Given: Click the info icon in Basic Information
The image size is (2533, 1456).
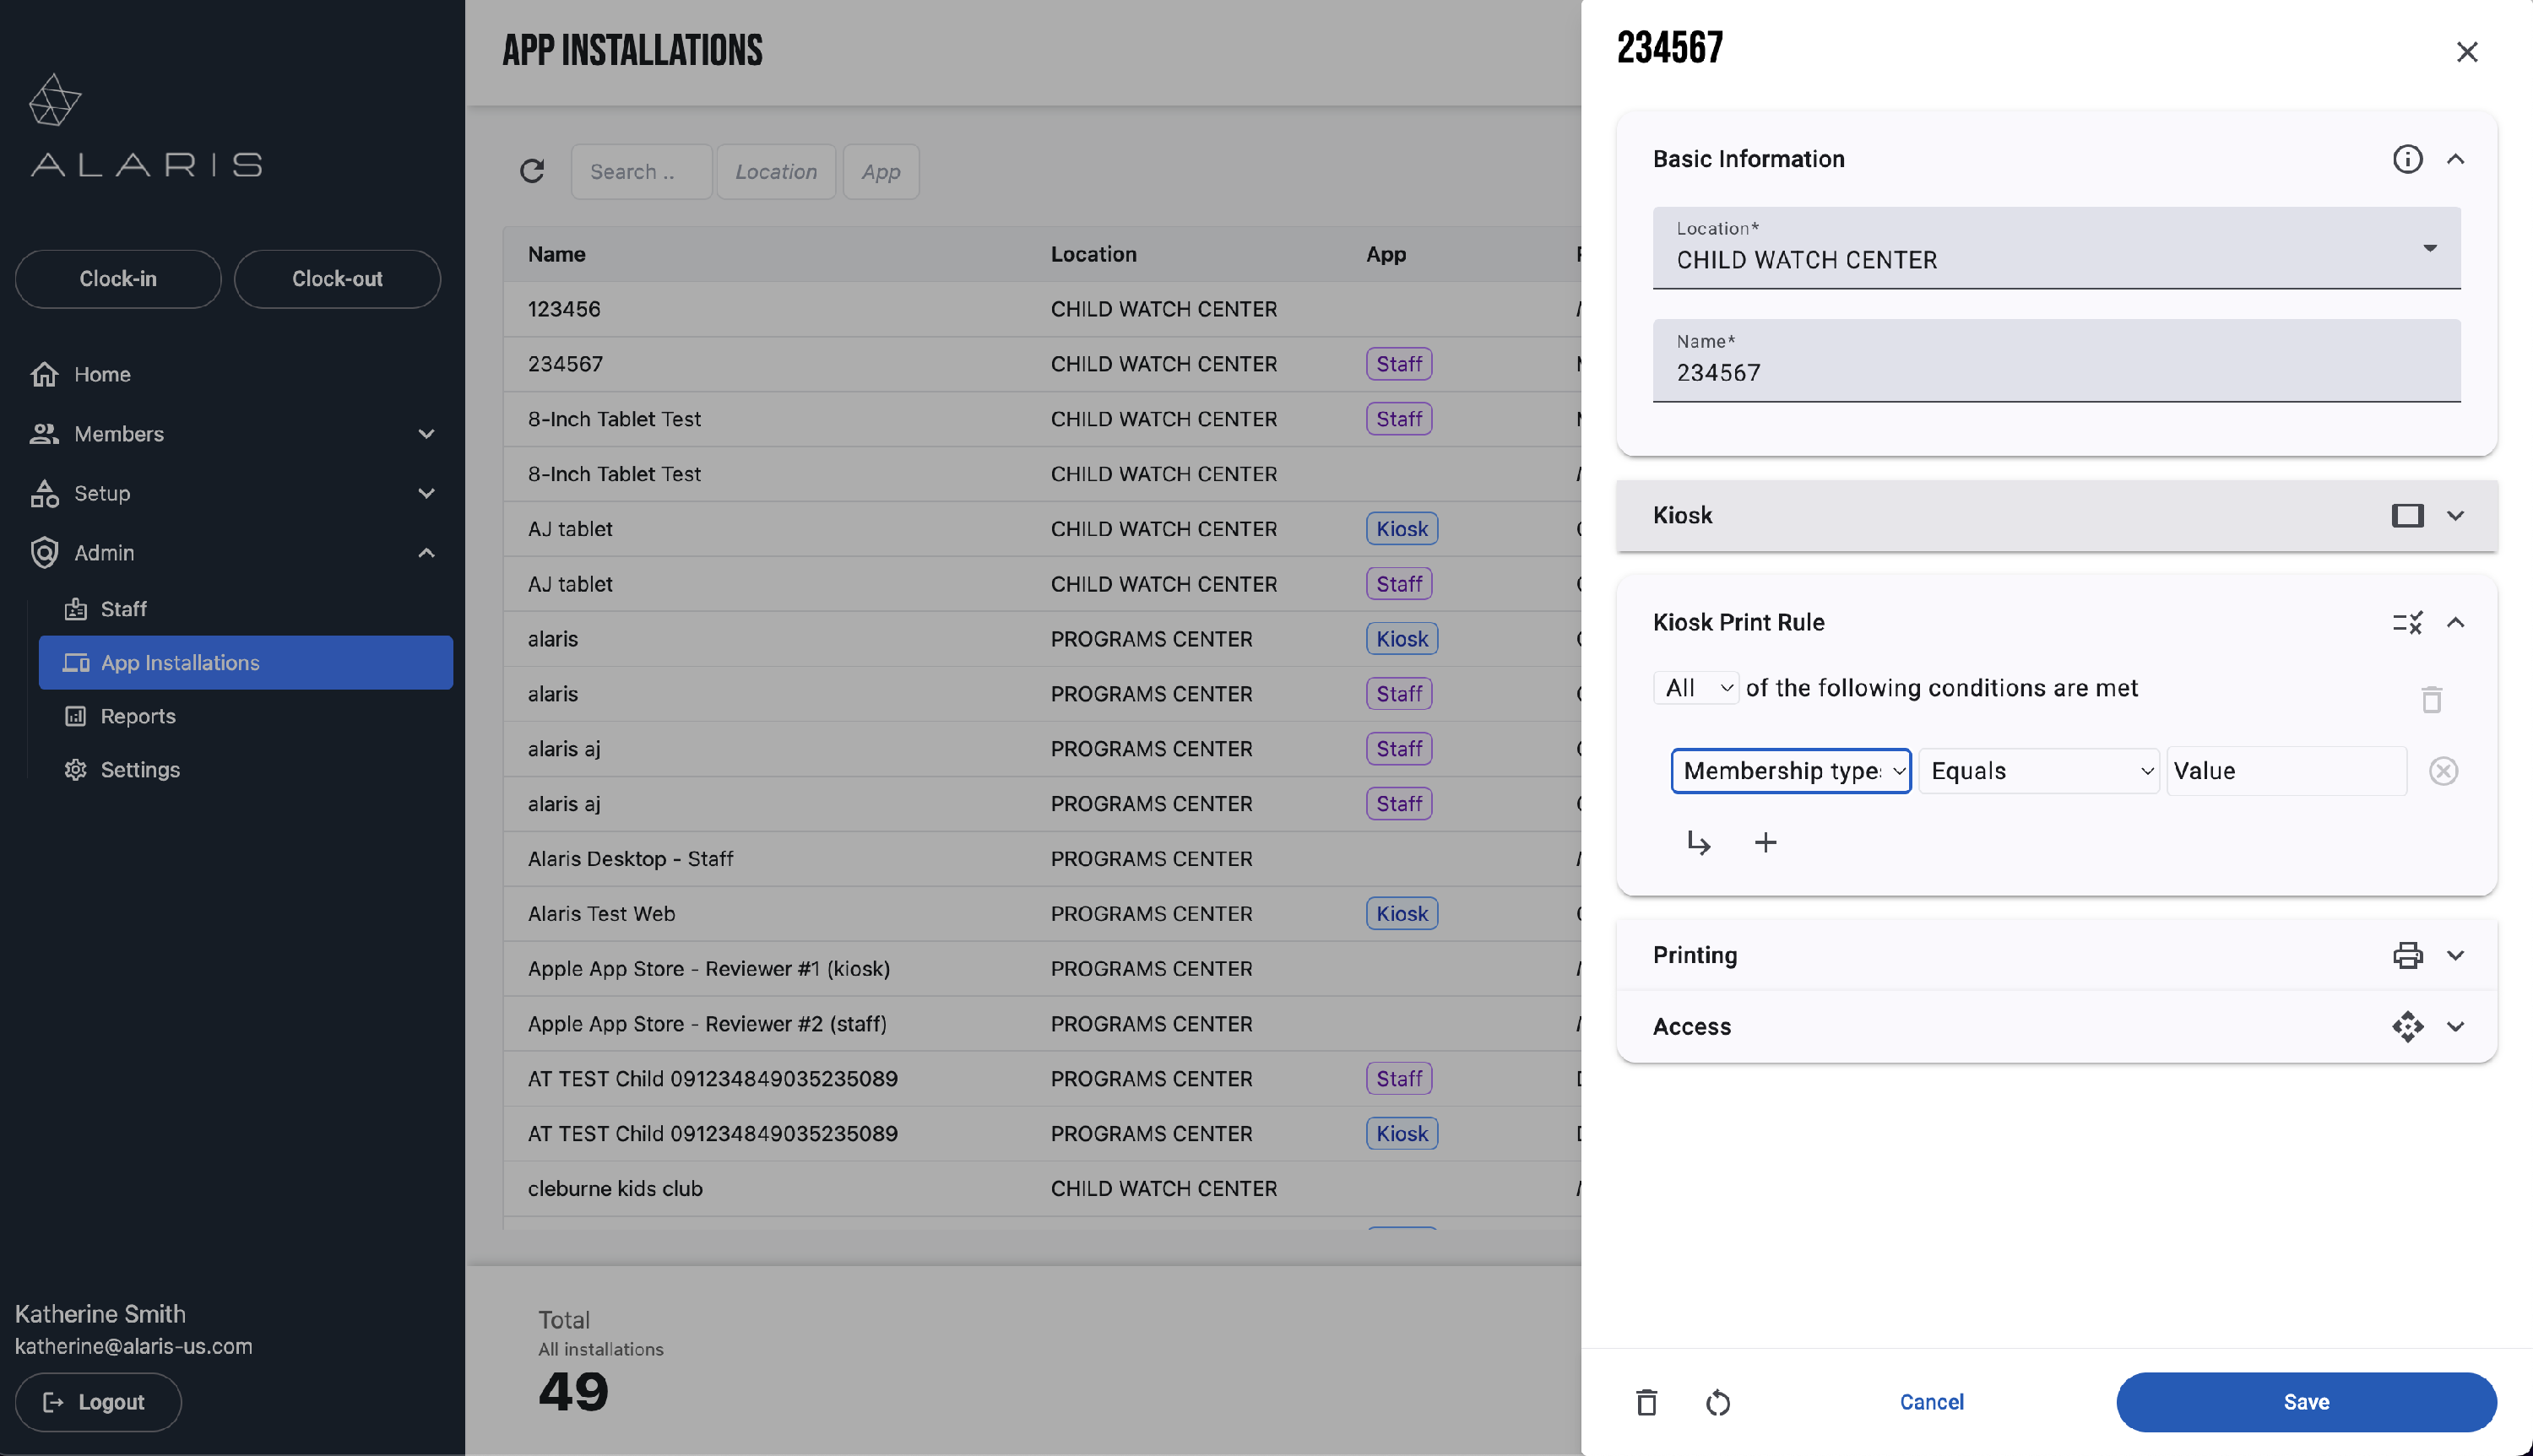Looking at the screenshot, I should tap(2407, 159).
